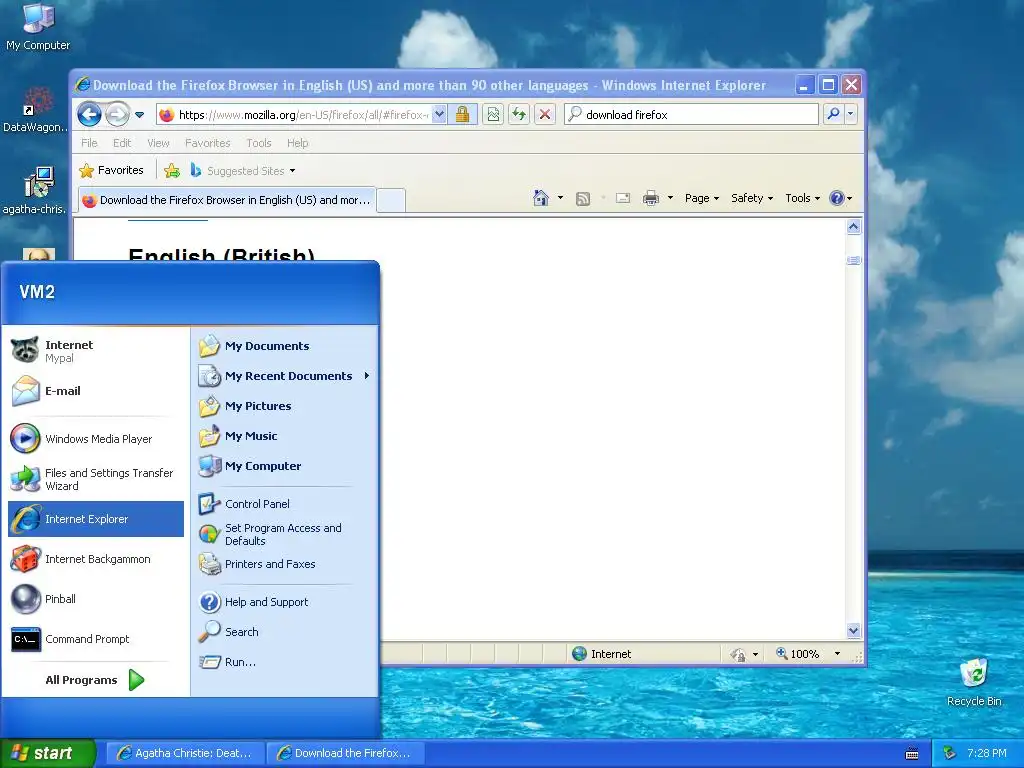Open recent pages dropdown arrow

(x=139, y=115)
